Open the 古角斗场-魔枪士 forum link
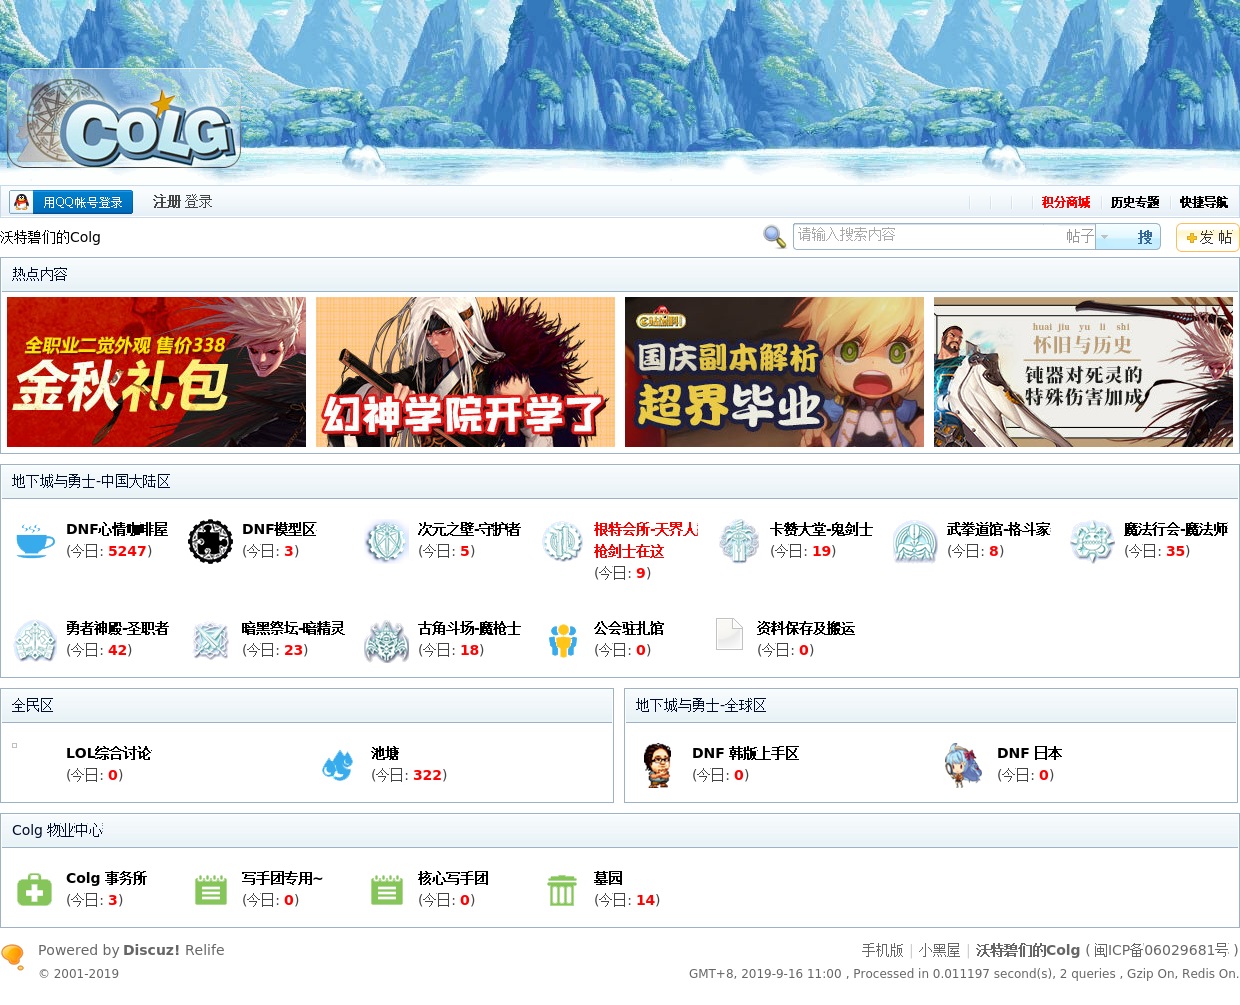The image size is (1240, 1005). [469, 628]
